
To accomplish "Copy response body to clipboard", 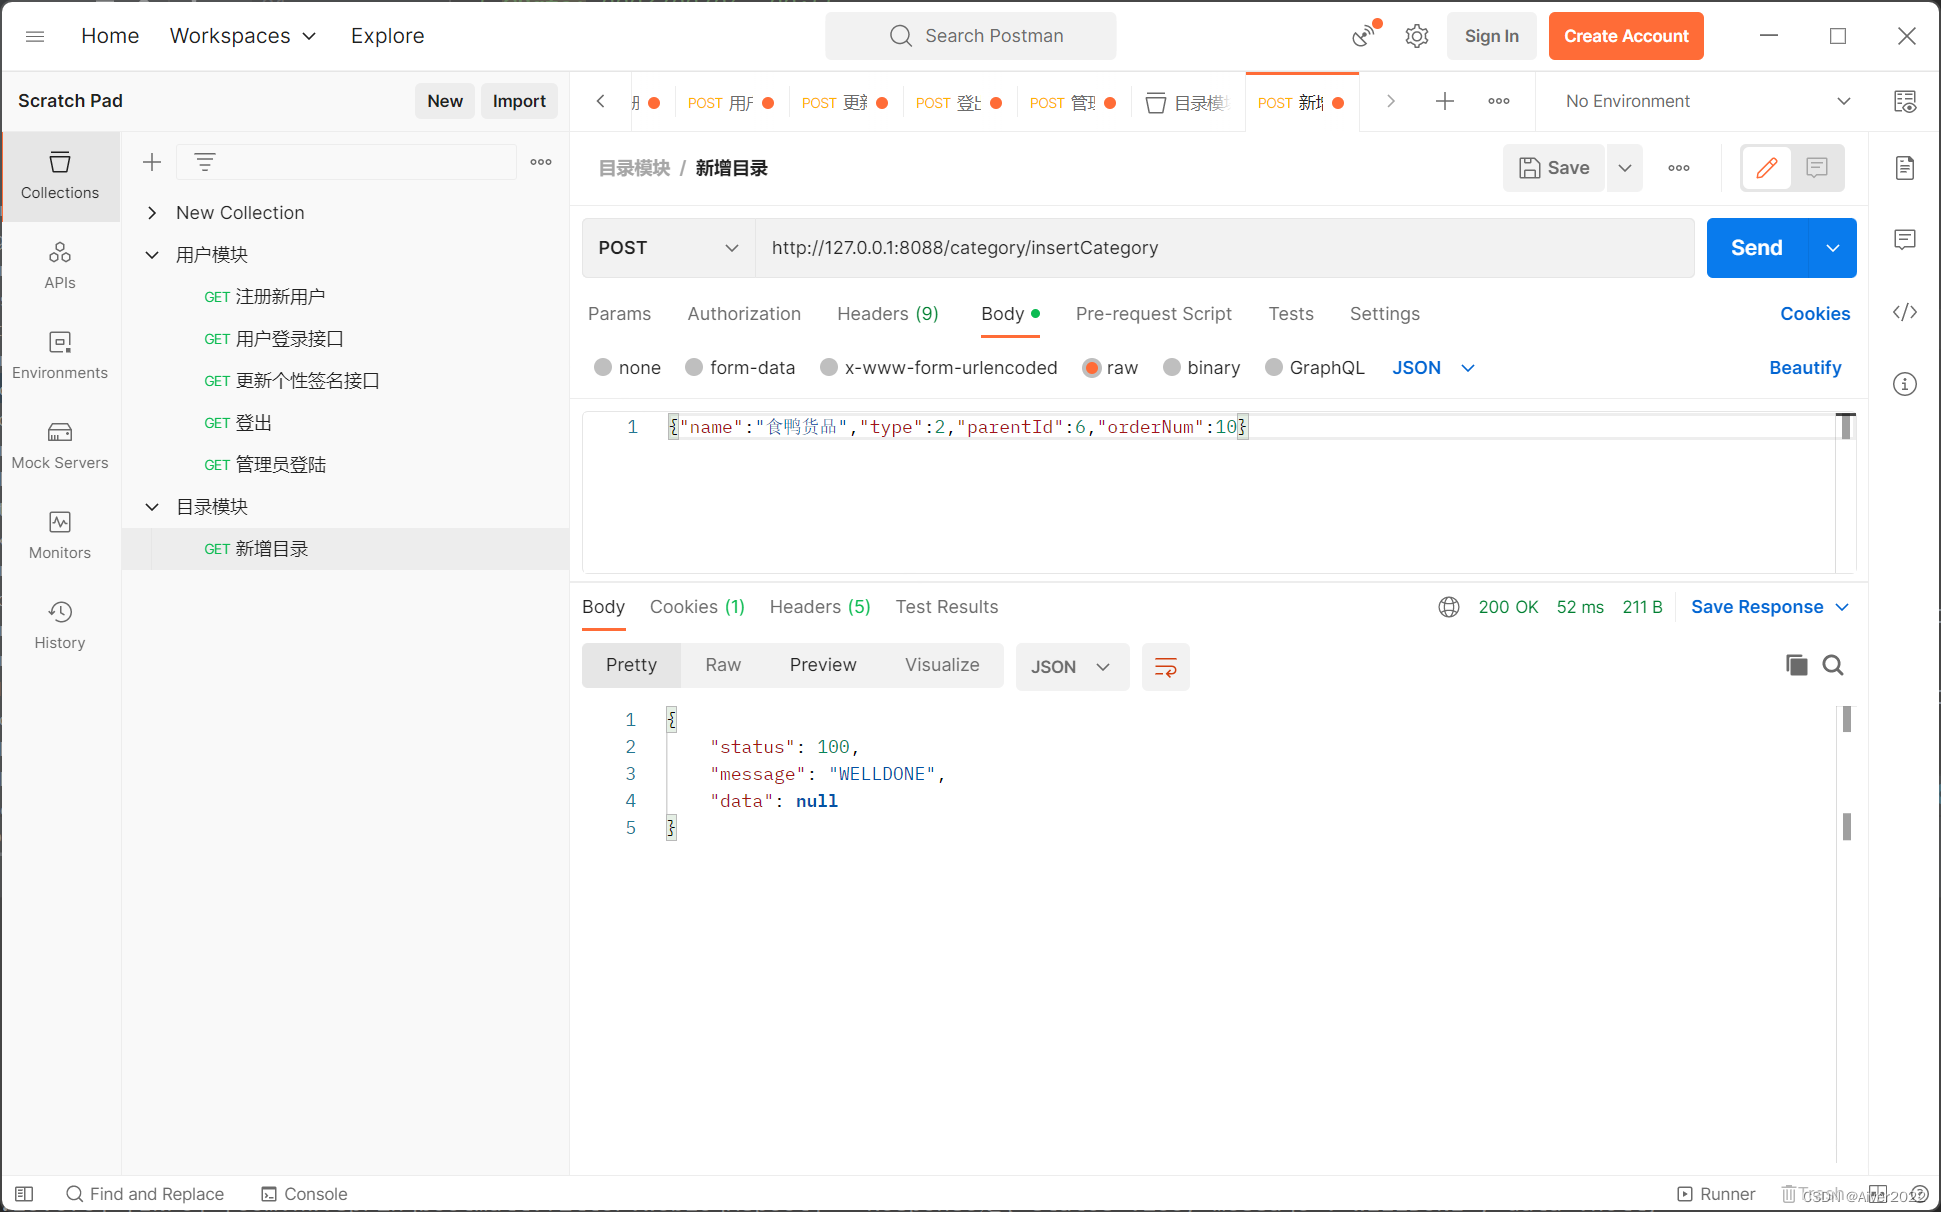I will pyautogui.click(x=1796, y=665).
